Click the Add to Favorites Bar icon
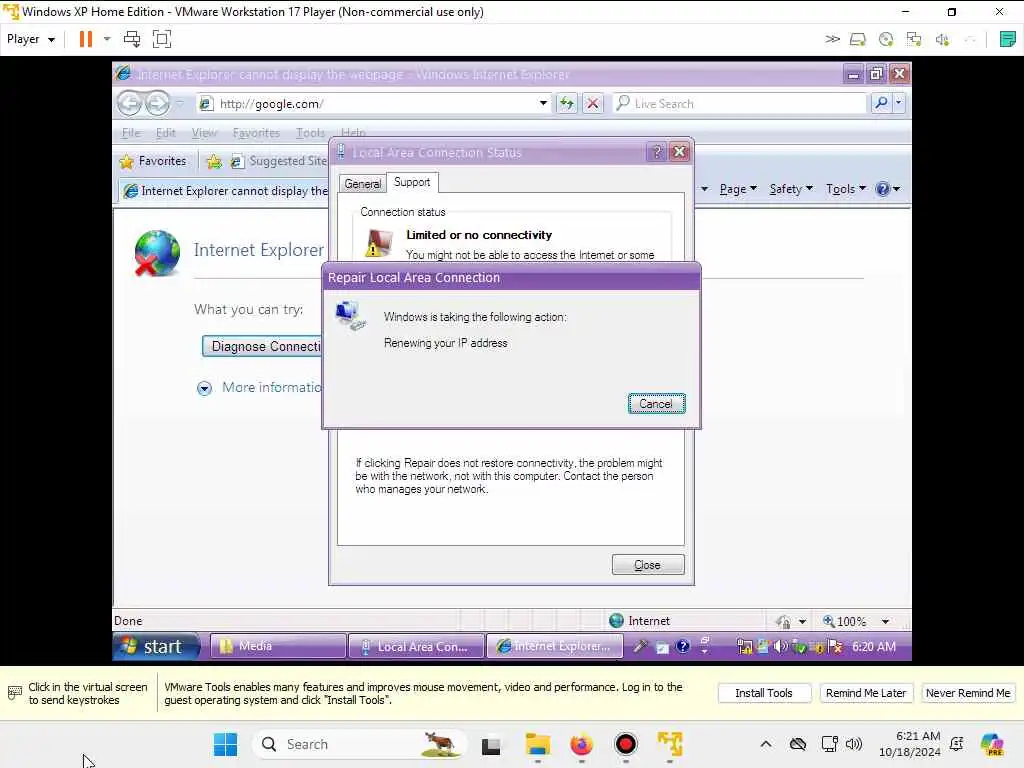This screenshot has width=1024, height=768. [x=214, y=161]
